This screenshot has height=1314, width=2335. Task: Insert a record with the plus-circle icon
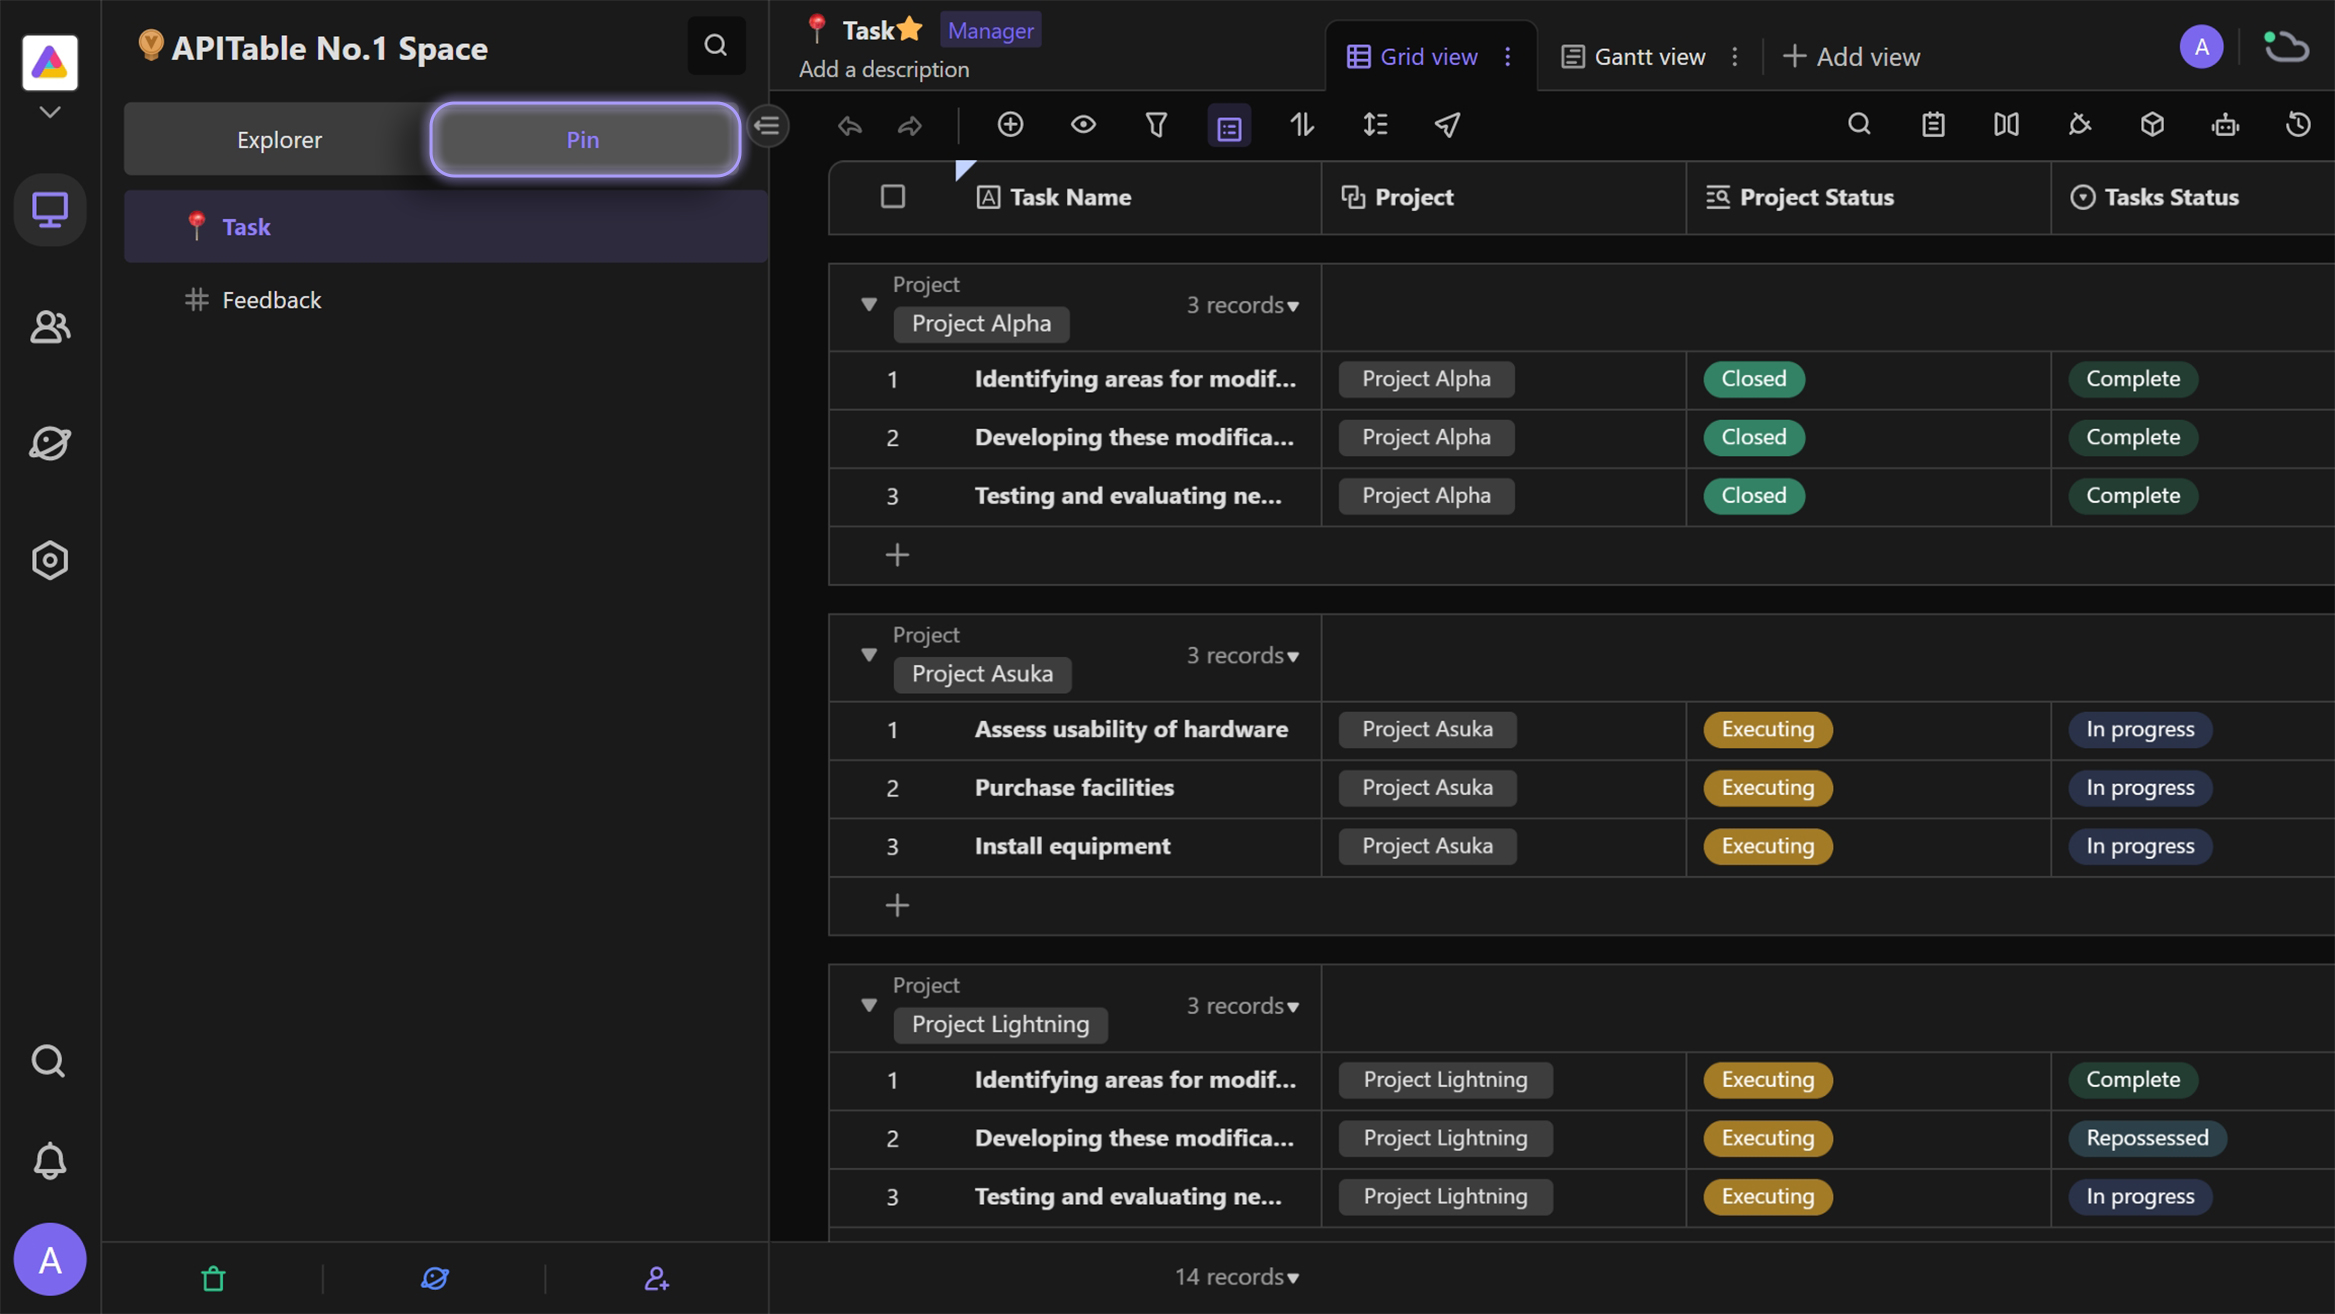pyautogui.click(x=1010, y=124)
